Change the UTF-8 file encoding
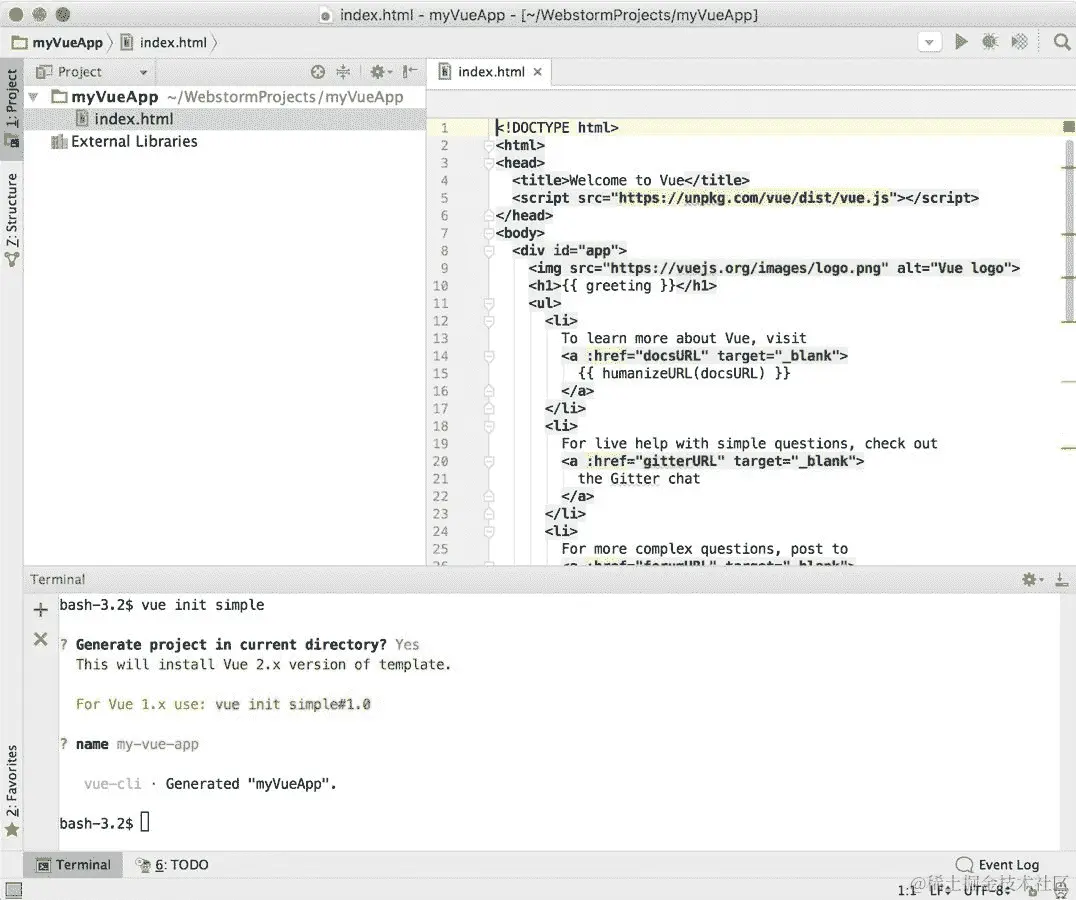 (988, 890)
